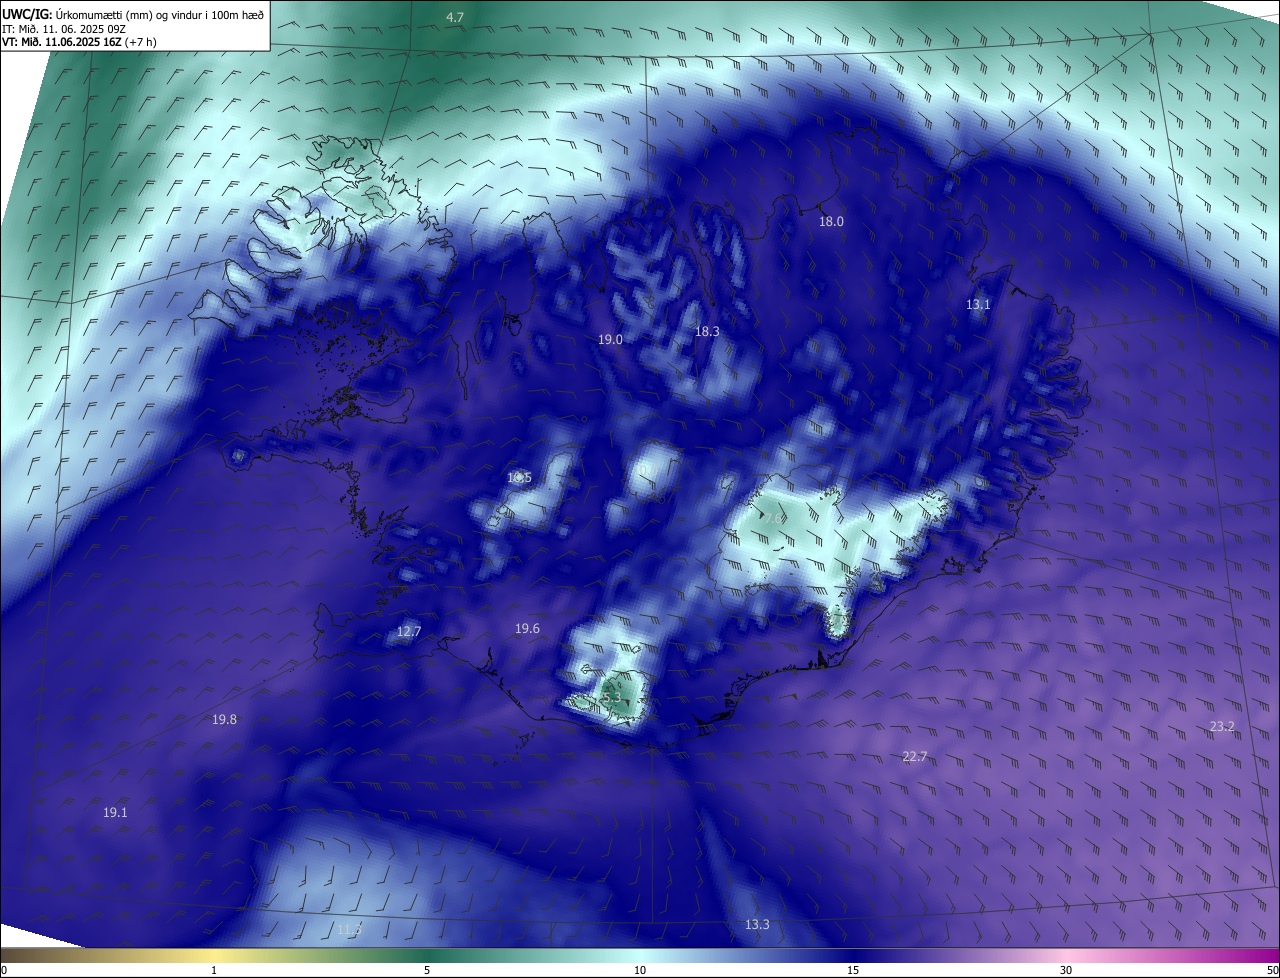This screenshot has height=978, width=1280.
Task: Click the 23.2 value label
Action: pyautogui.click(x=1222, y=727)
